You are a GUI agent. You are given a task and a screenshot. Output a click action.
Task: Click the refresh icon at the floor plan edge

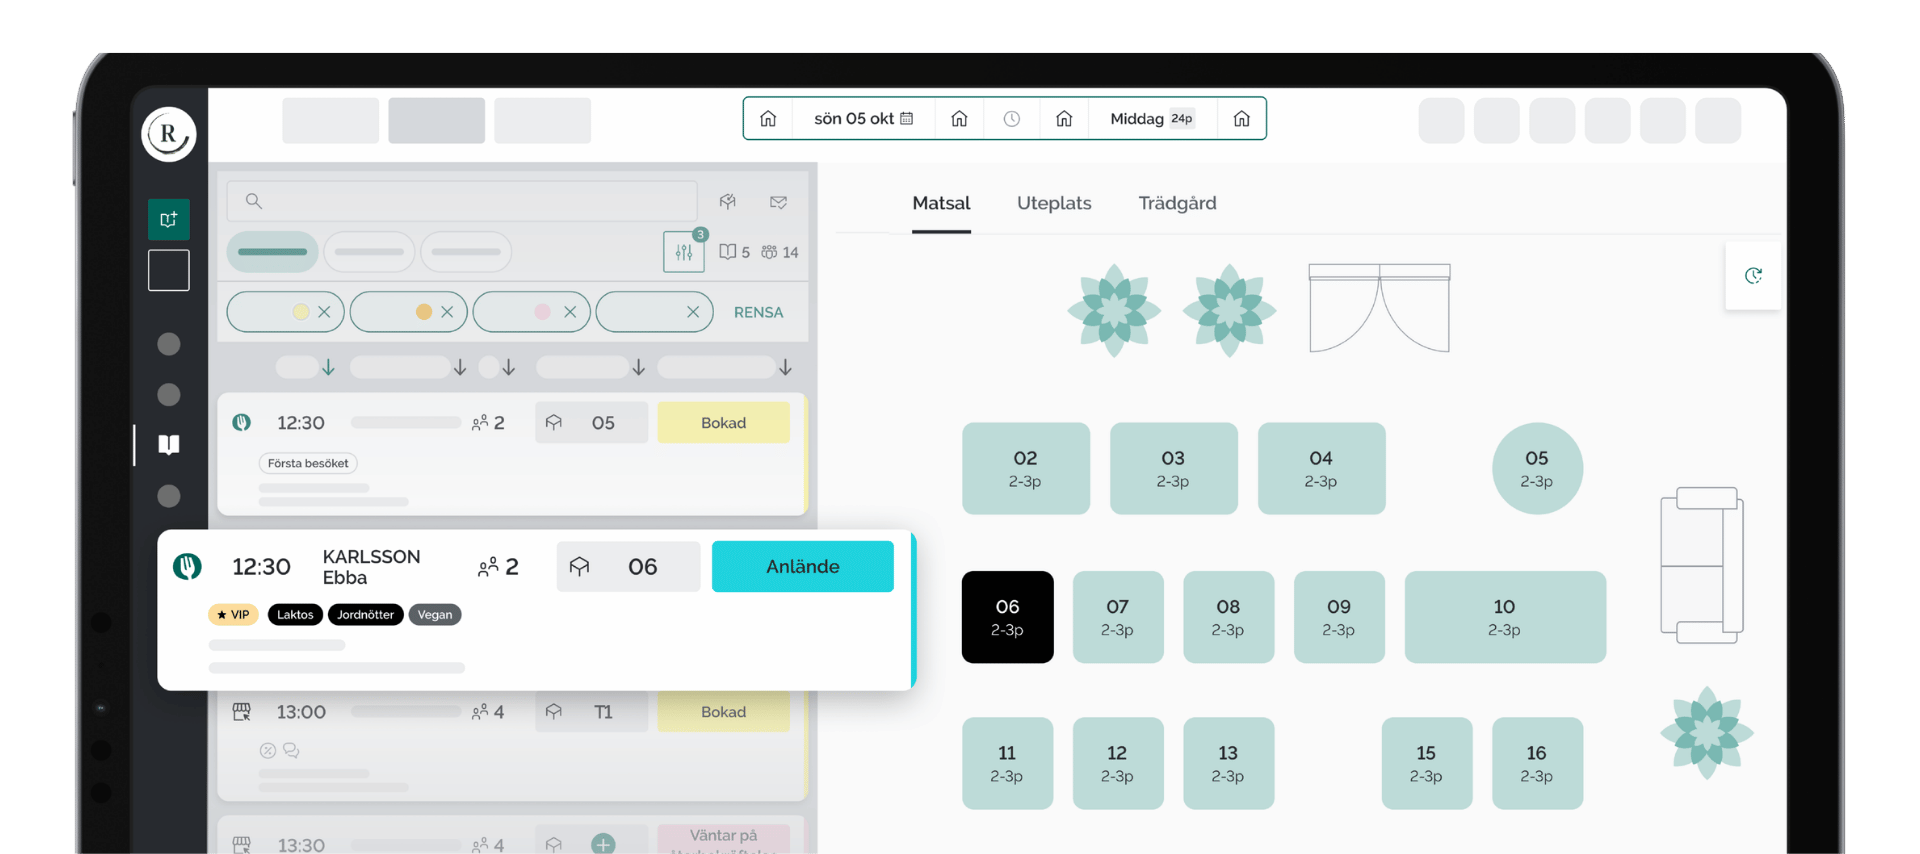click(1753, 276)
